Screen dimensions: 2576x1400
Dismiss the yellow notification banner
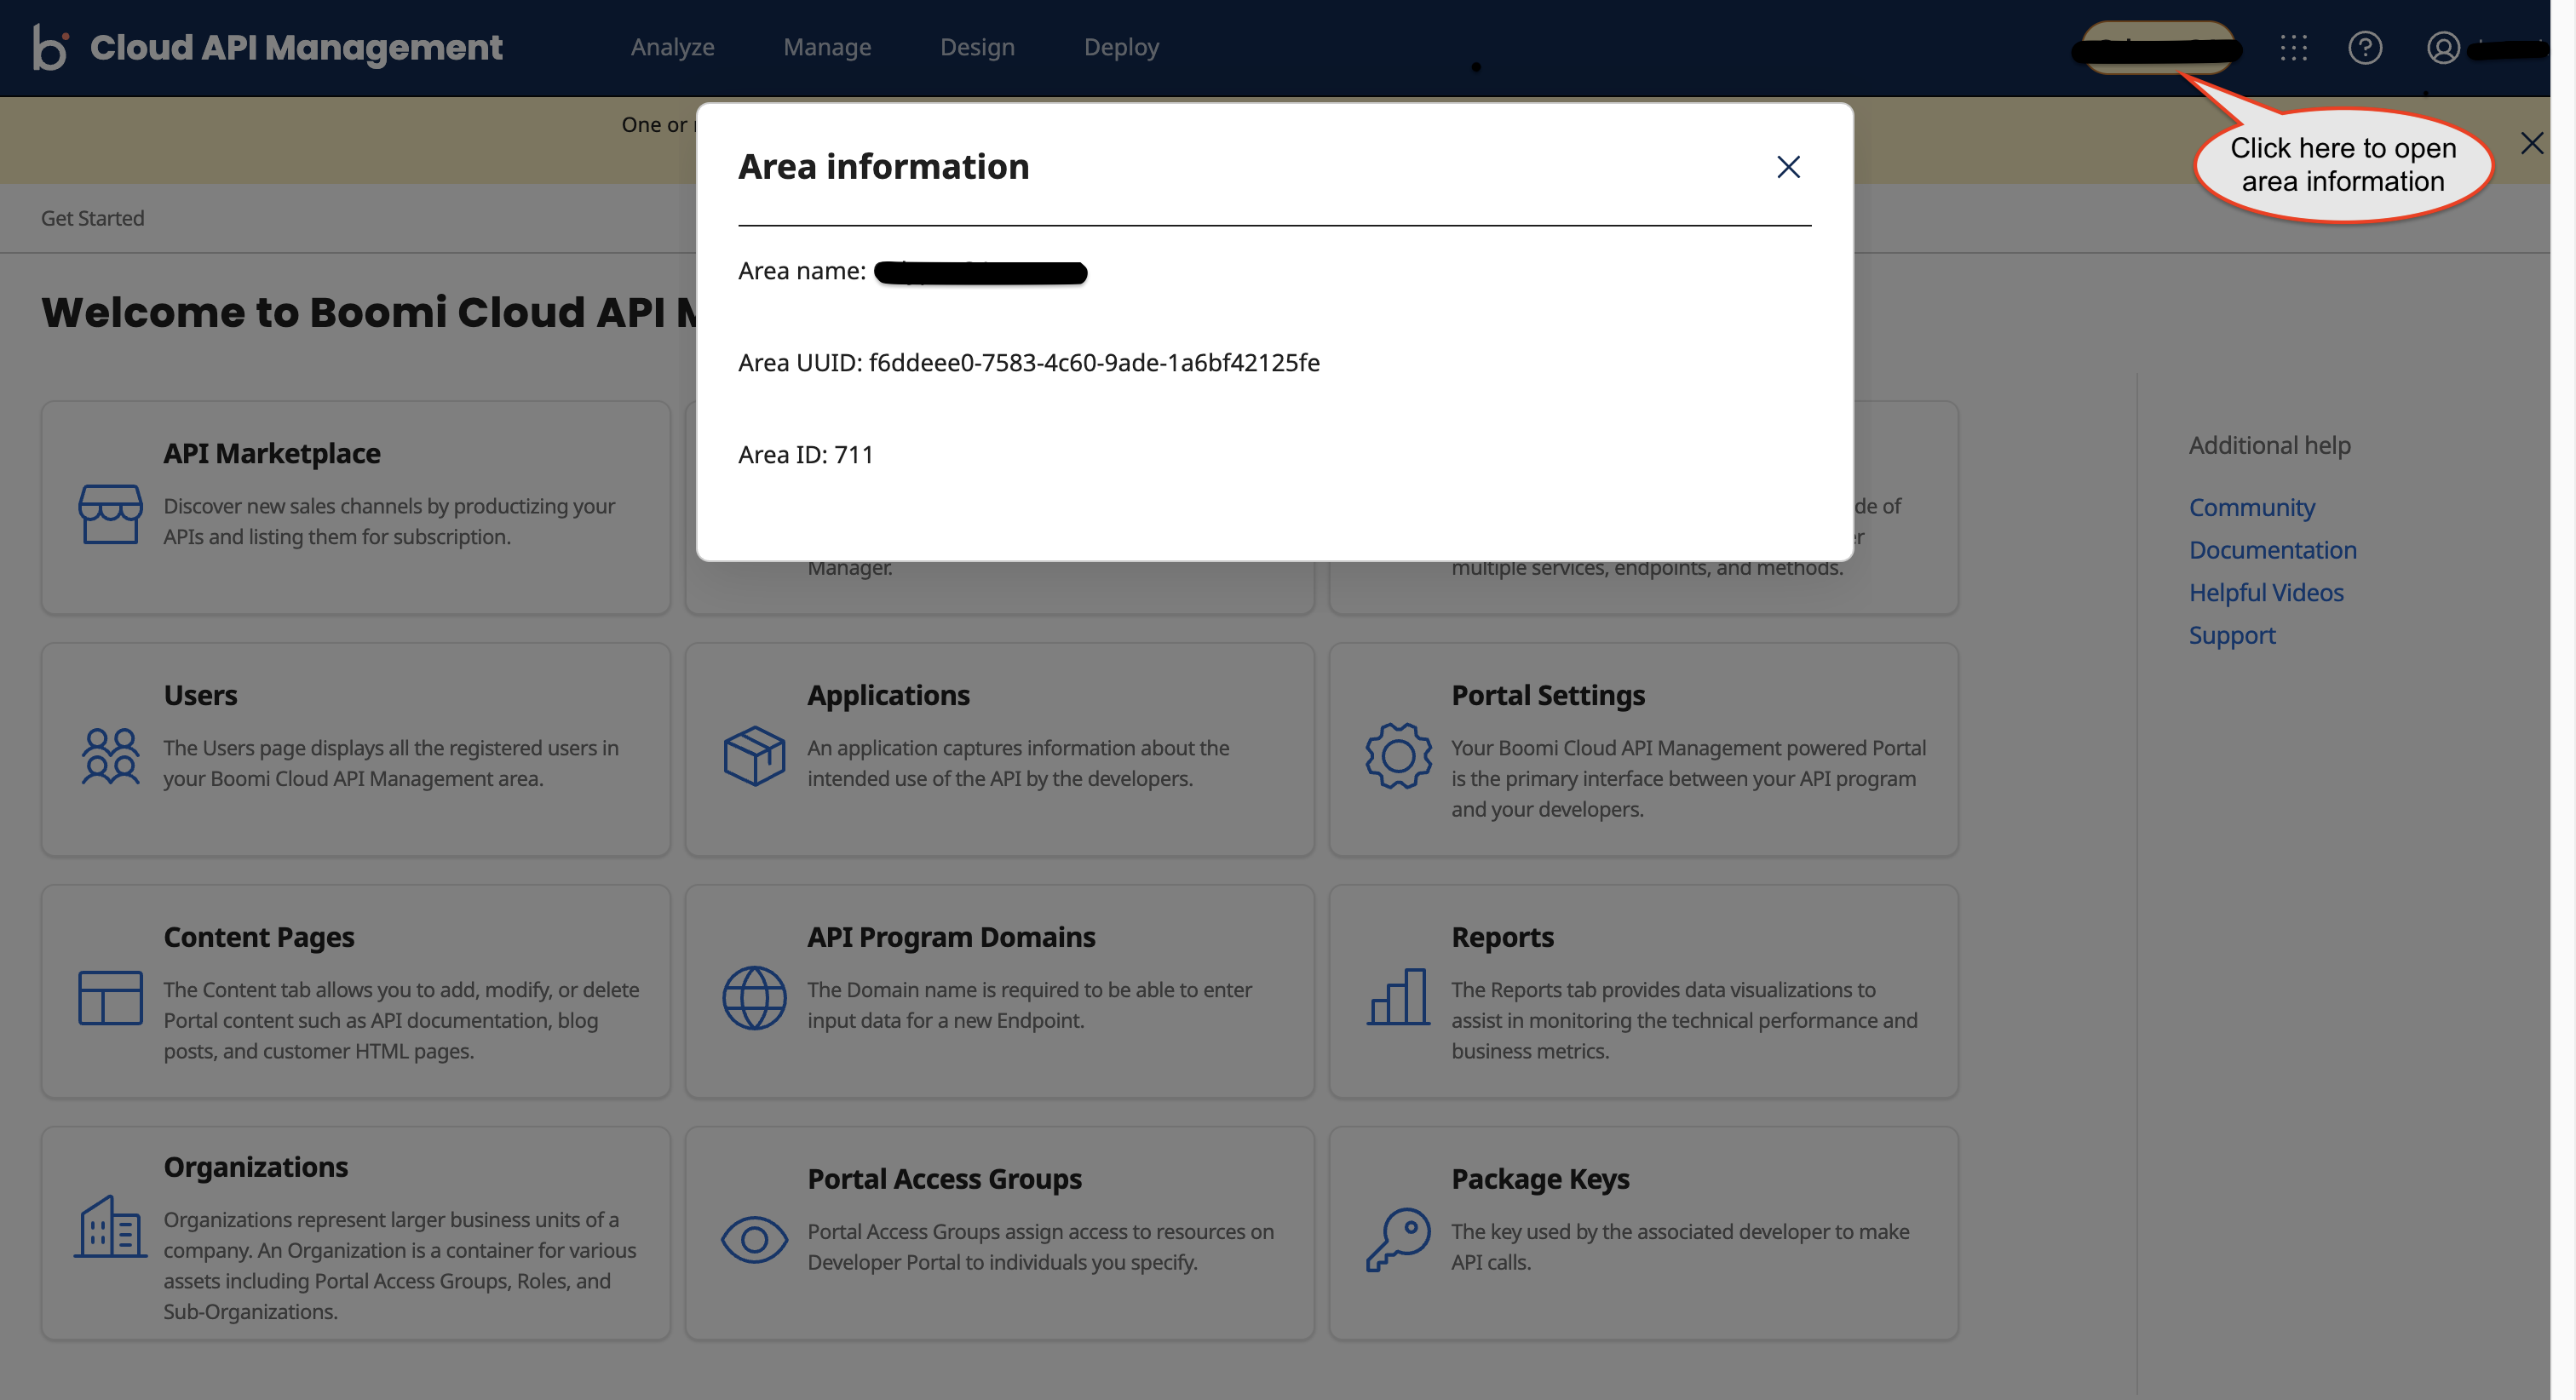pos(2531,143)
